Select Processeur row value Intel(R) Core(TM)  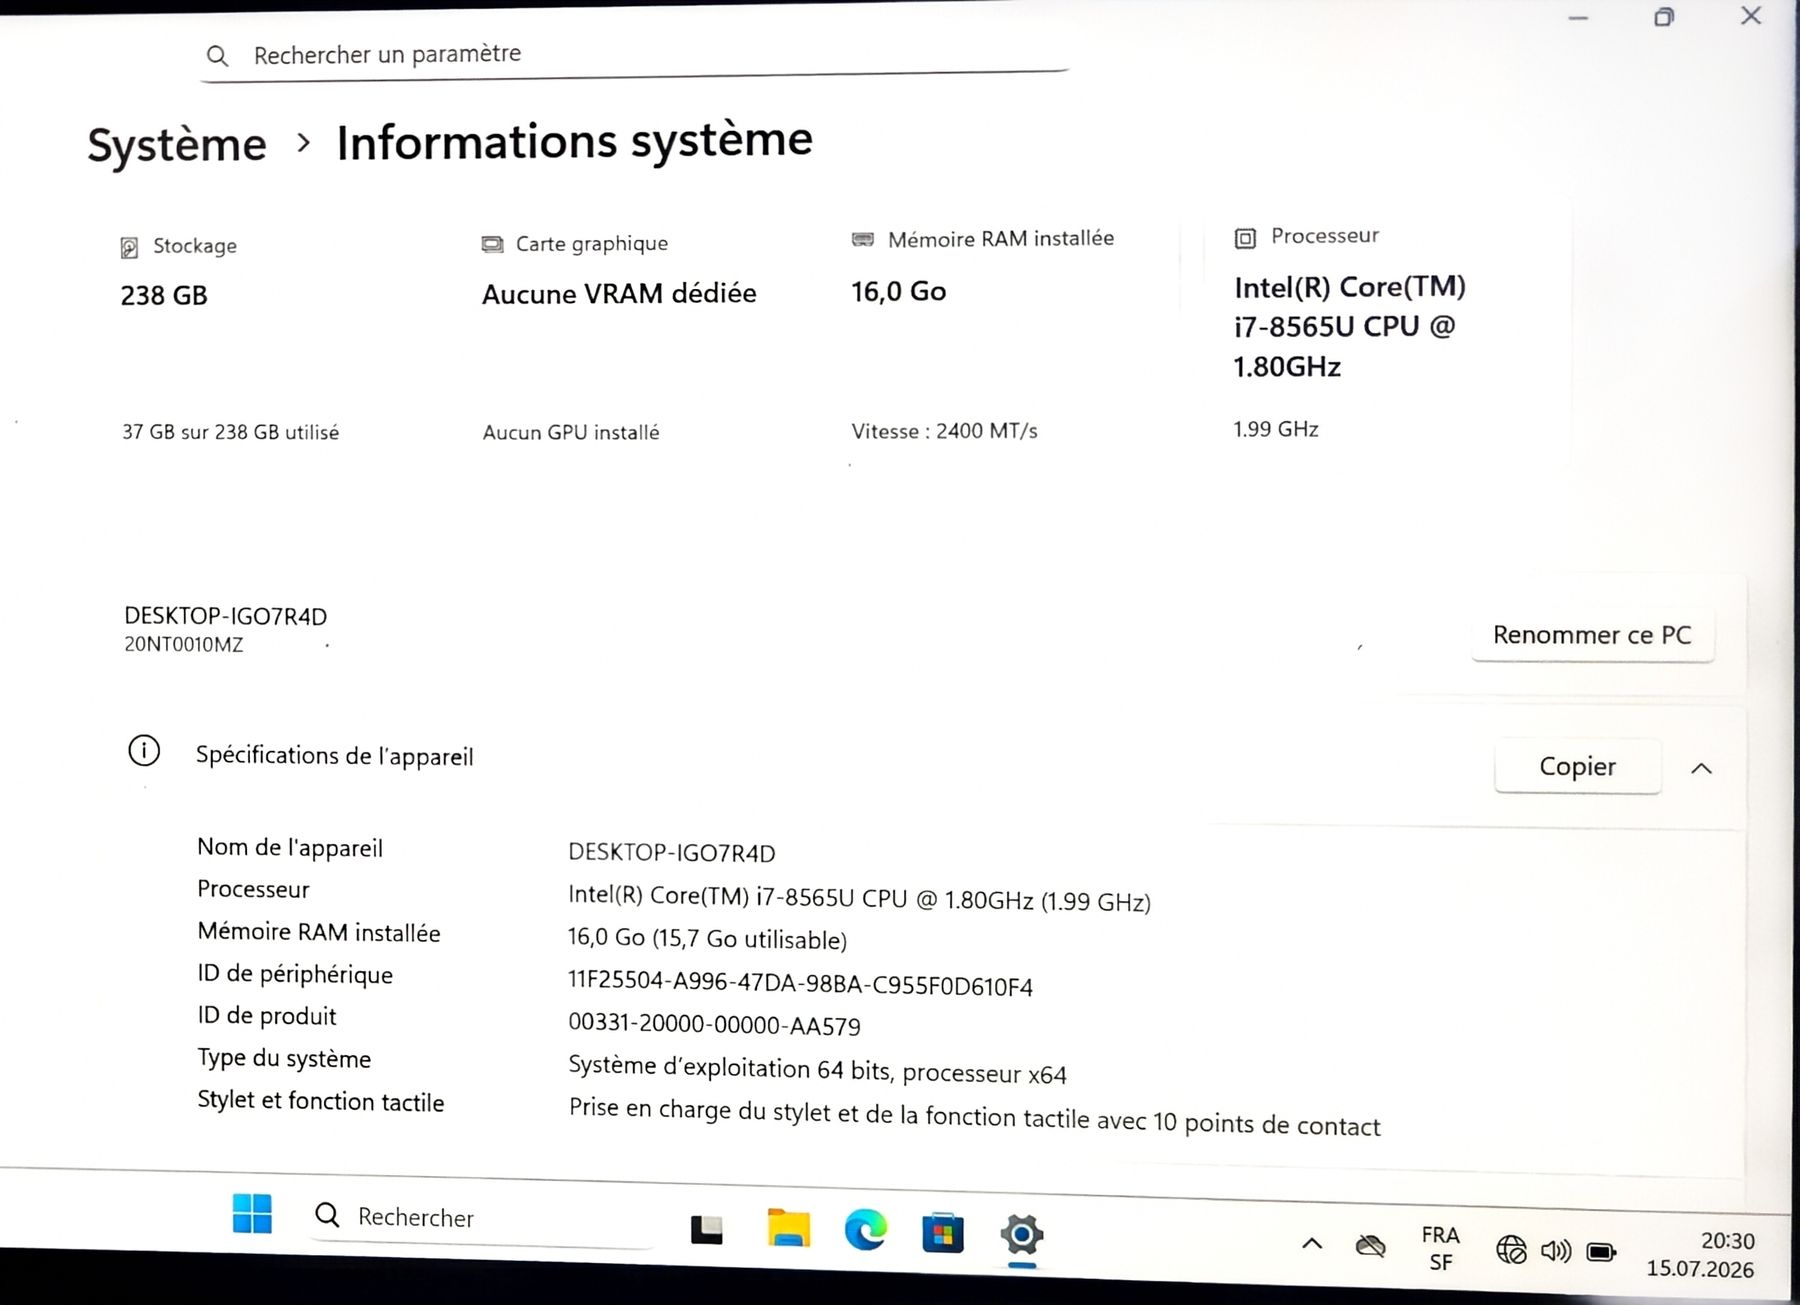point(859,898)
